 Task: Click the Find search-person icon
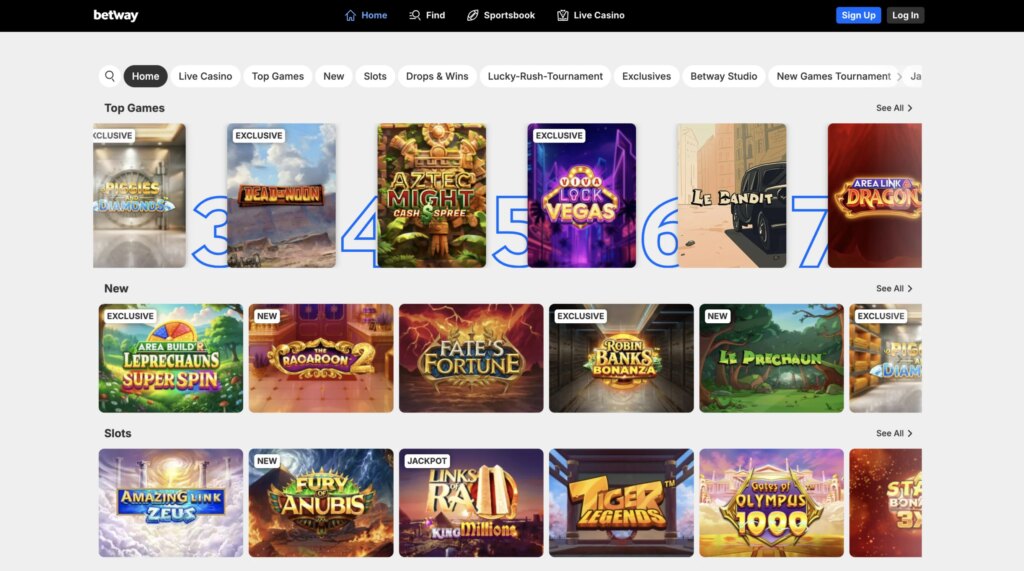(x=415, y=15)
